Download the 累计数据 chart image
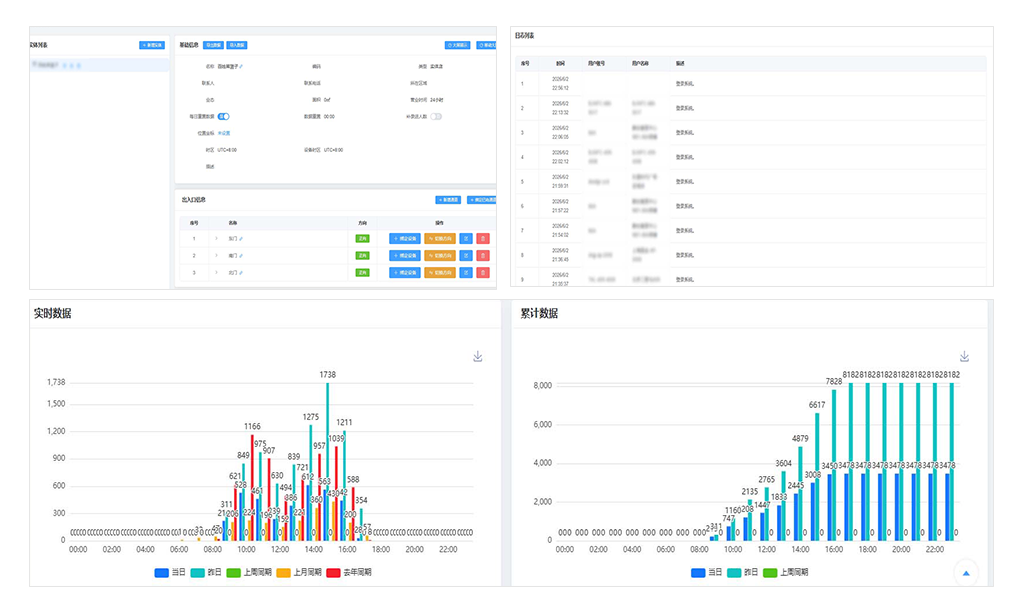 pyautogui.click(x=964, y=356)
